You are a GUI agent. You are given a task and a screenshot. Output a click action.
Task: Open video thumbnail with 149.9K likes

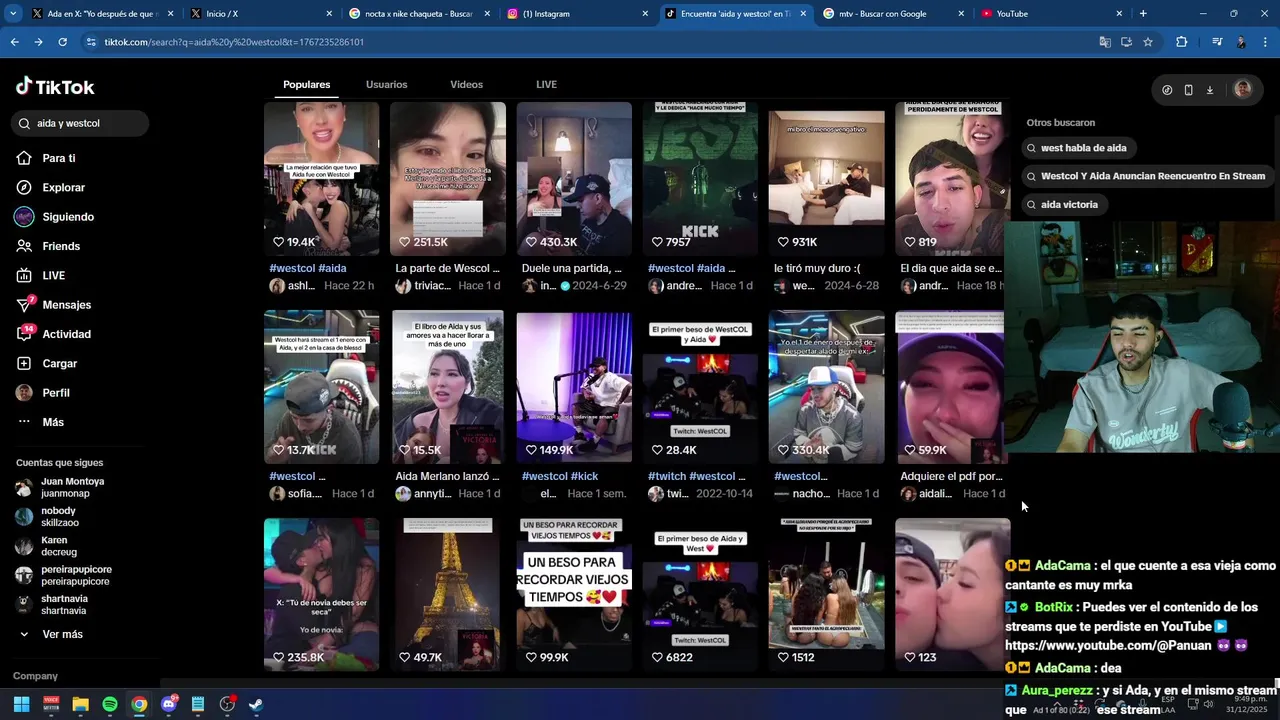click(x=574, y=387)
